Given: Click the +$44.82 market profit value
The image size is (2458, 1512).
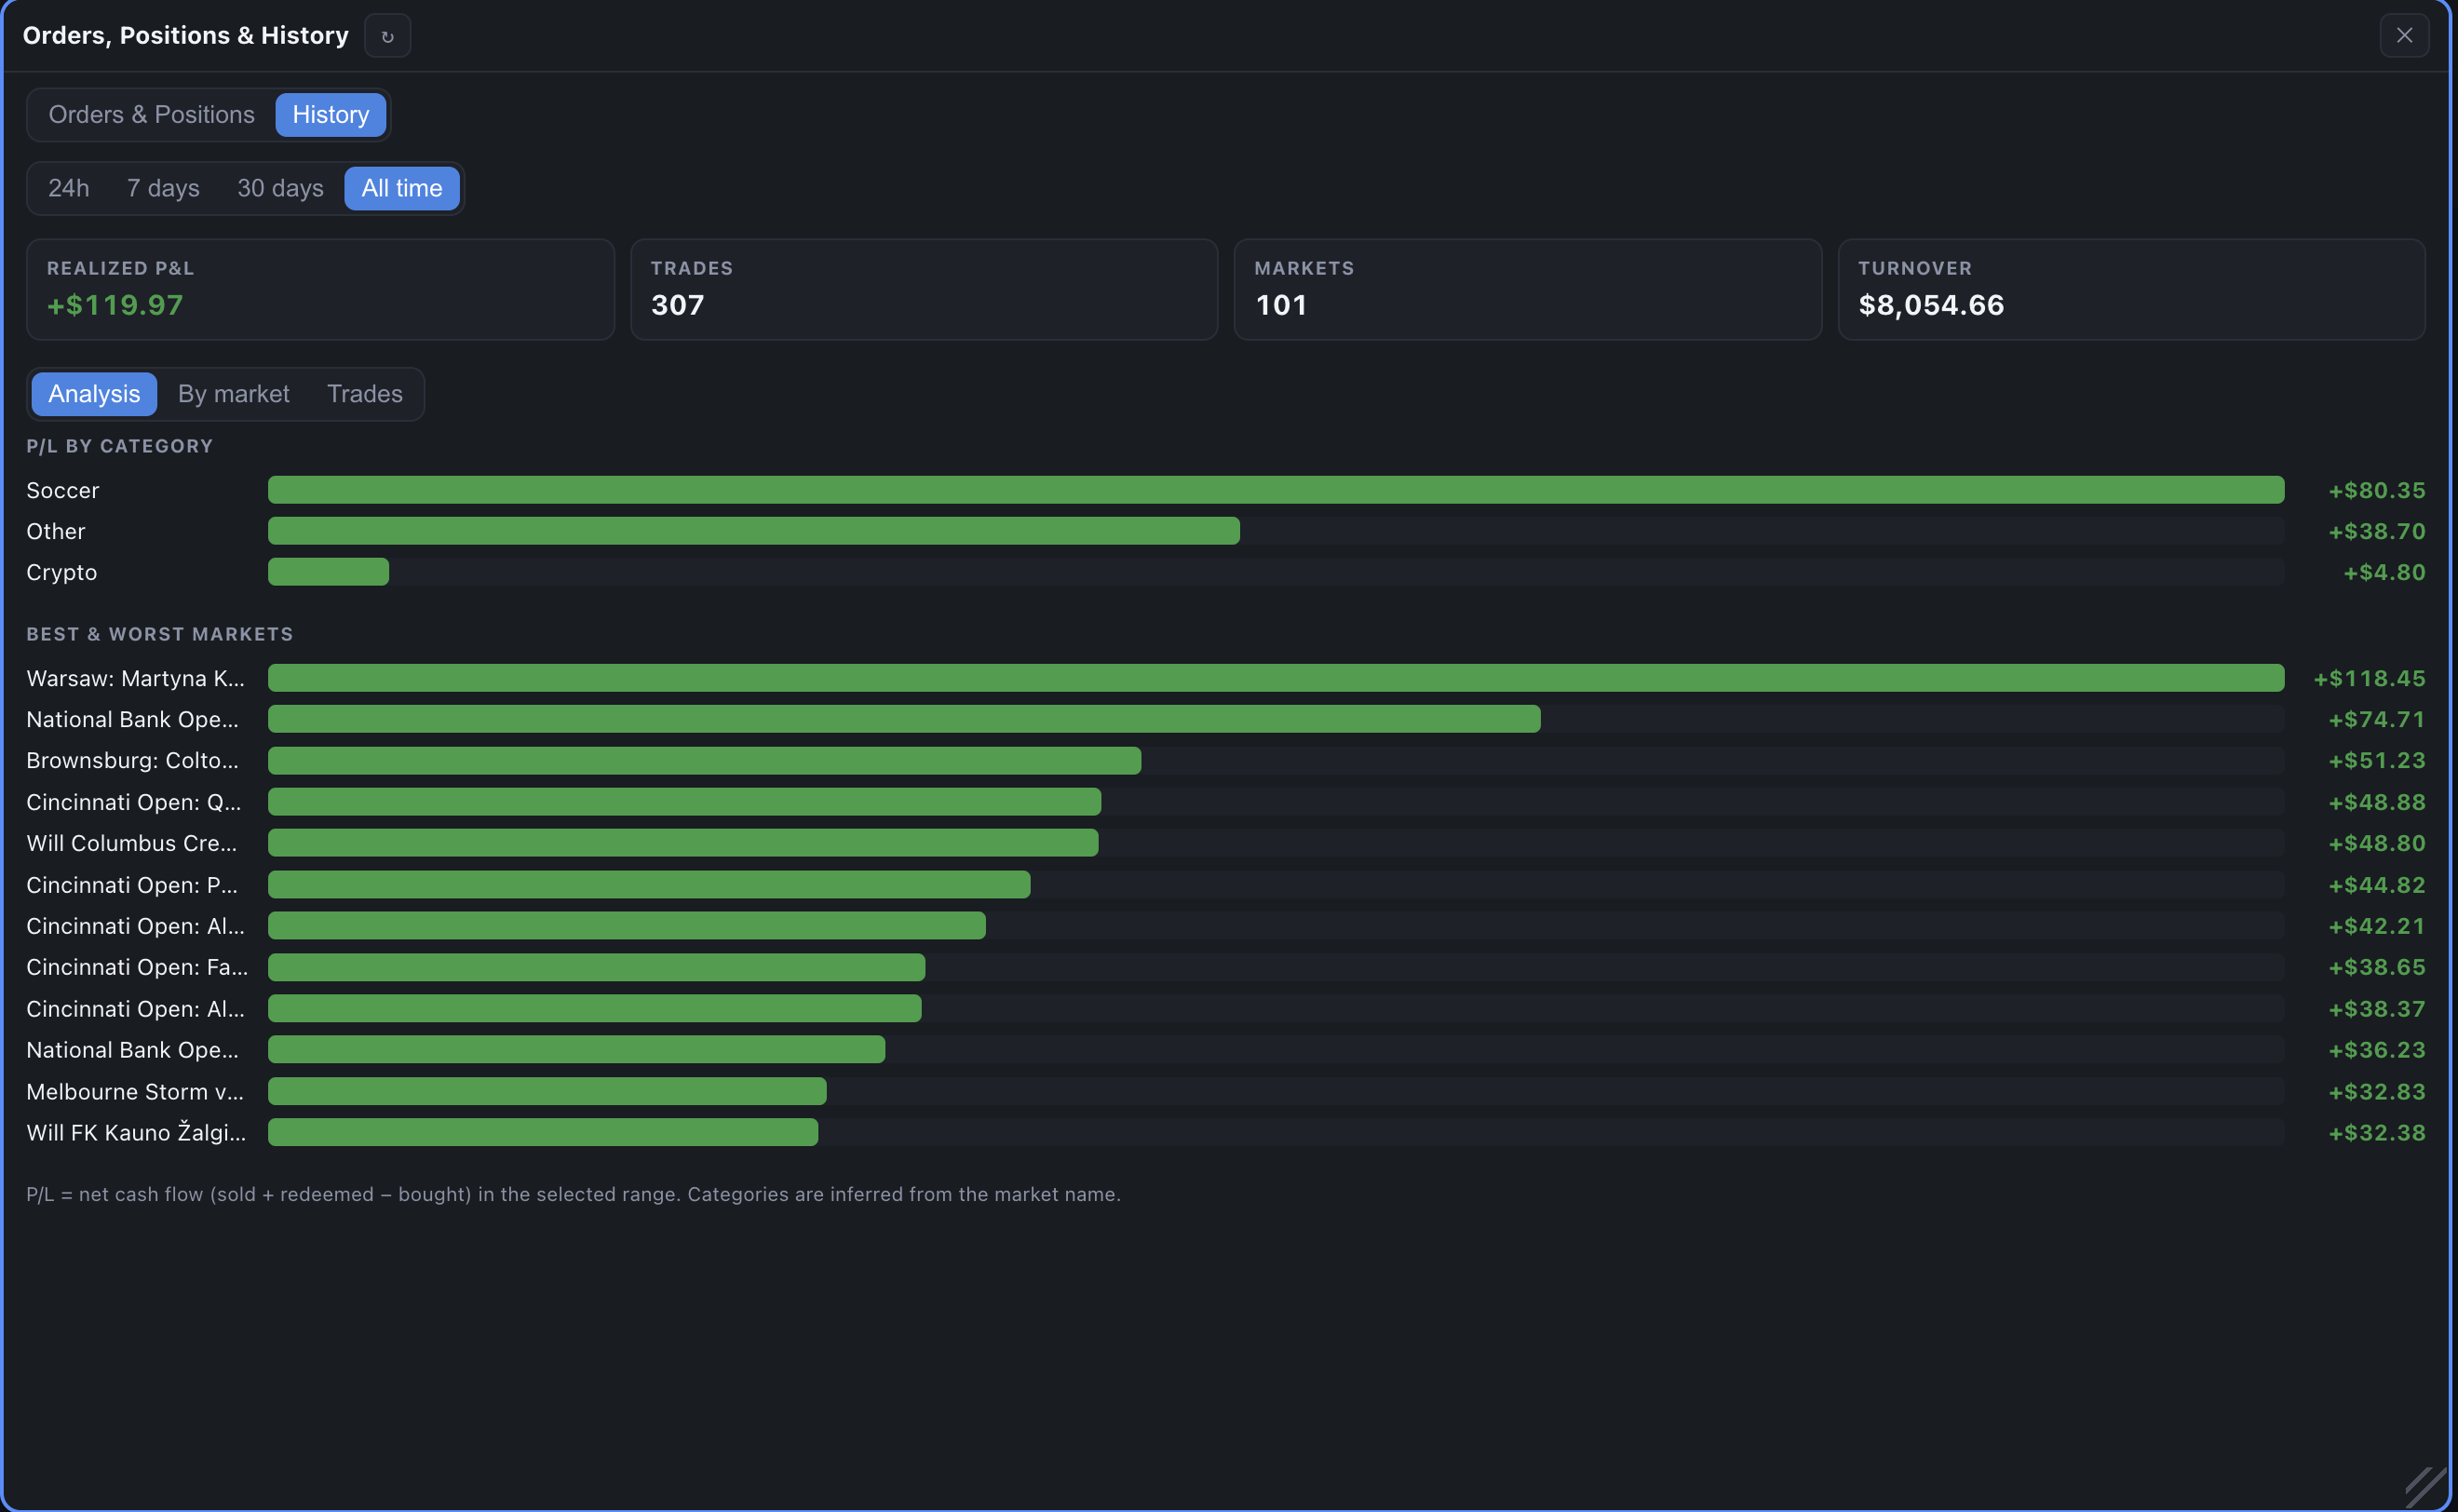Looking at the screenshot, I should click(2377, 885).
